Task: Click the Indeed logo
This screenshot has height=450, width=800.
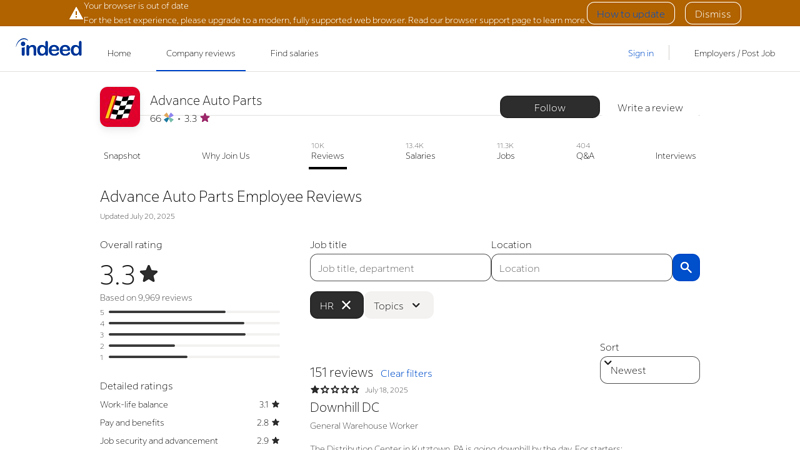Action: pos(49,47)
